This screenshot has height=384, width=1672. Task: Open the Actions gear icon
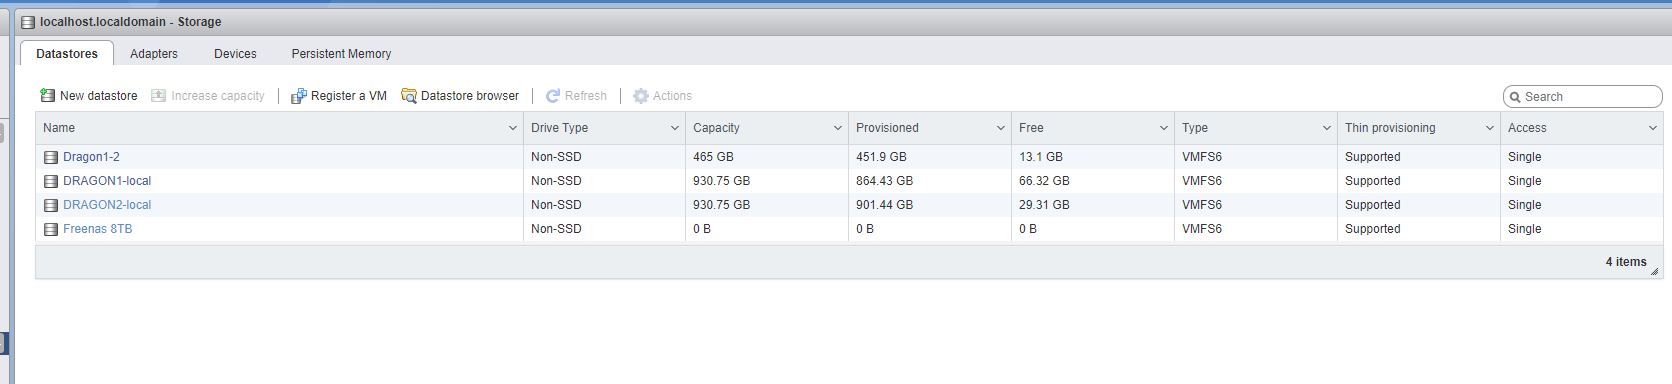641,96
